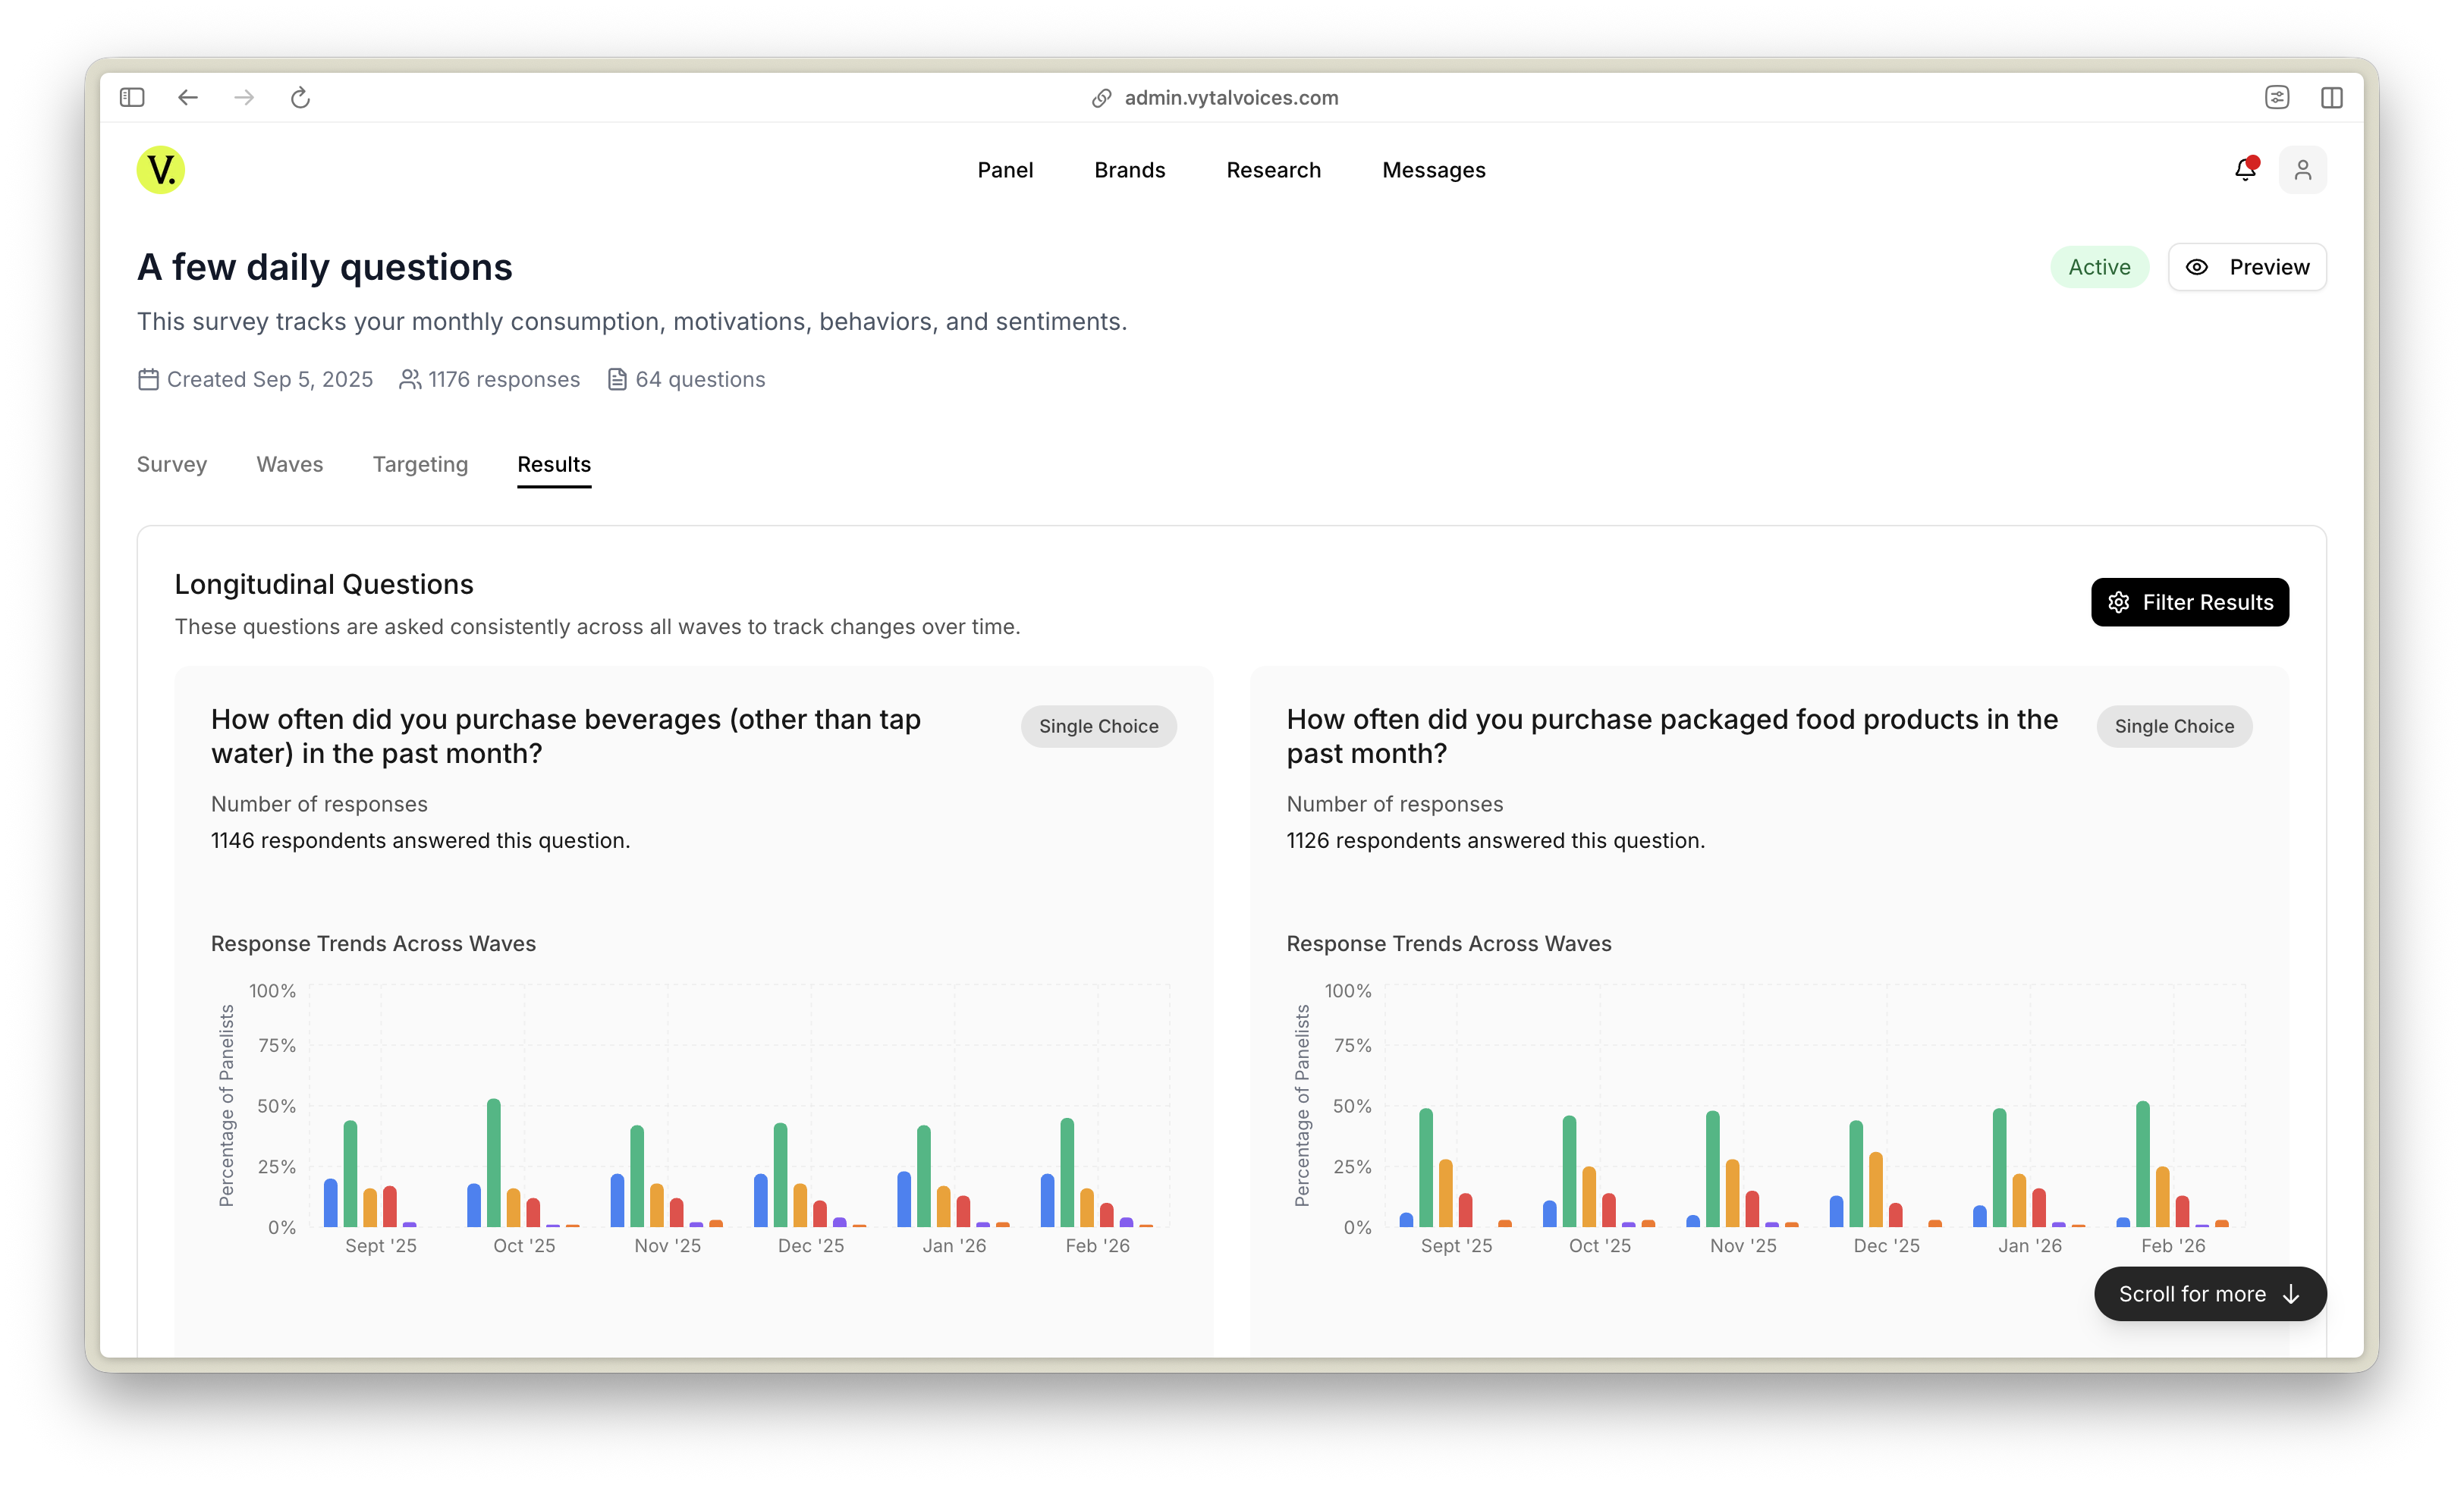Screen dimensions: 2464x1485
Task: Open the Survey tab
Action: tap(172, 464)
